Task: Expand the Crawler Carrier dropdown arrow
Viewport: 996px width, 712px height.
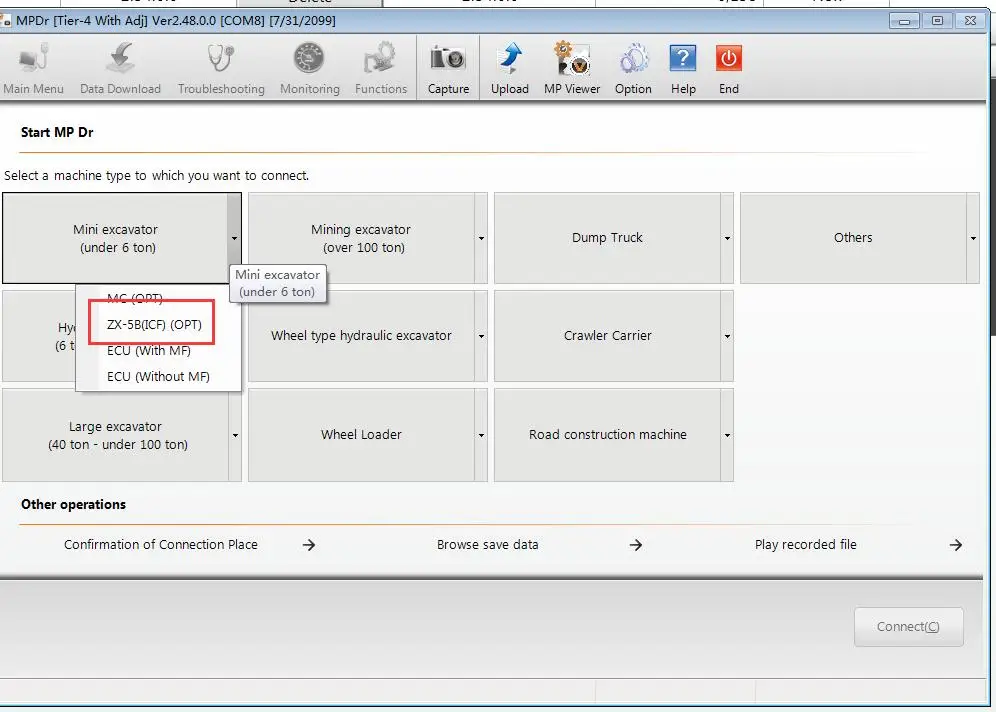Action: (727, 336)
